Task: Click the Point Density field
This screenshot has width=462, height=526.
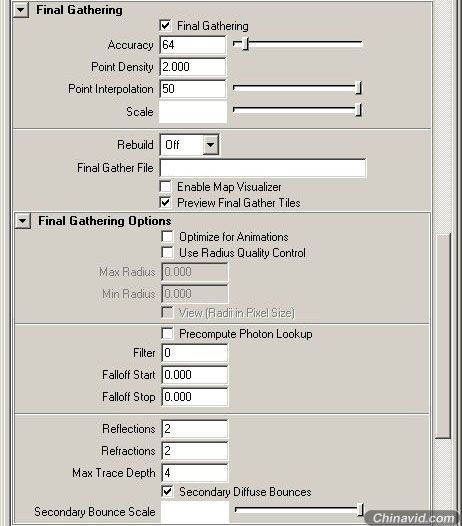Action: [193, 67]
